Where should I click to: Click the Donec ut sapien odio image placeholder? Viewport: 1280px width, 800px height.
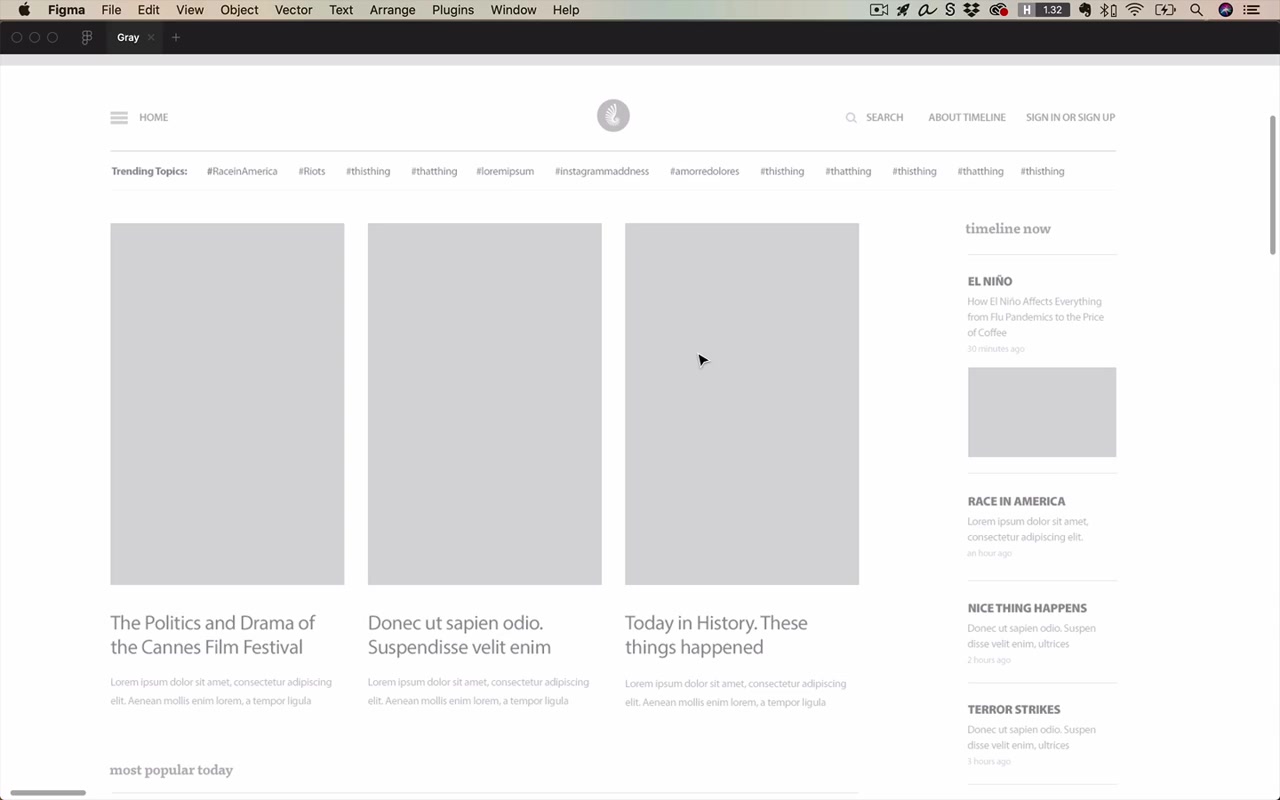[x=485, y=404]
